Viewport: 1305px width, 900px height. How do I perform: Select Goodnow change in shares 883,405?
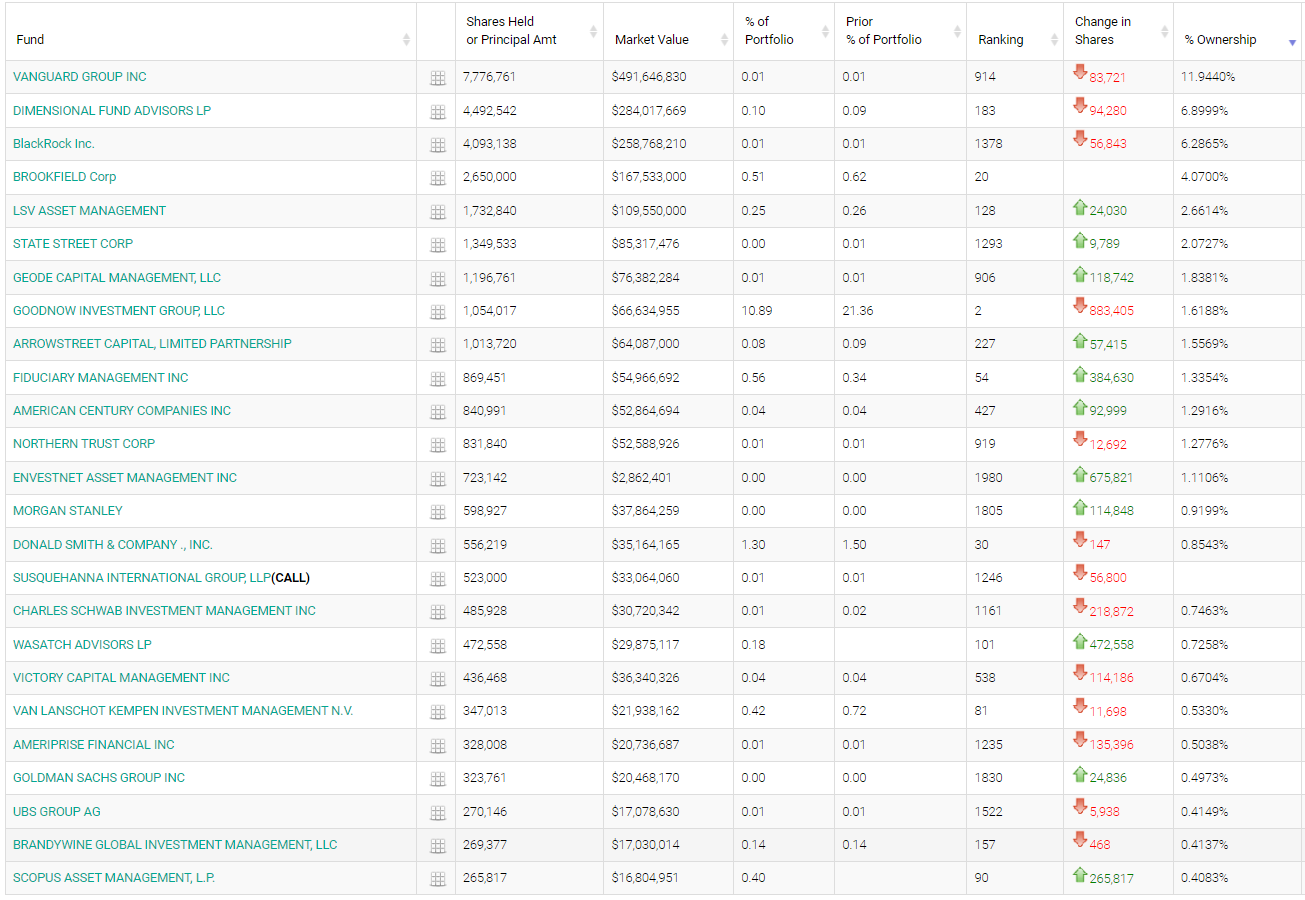pyautogui.click(x=1112, y=311)
